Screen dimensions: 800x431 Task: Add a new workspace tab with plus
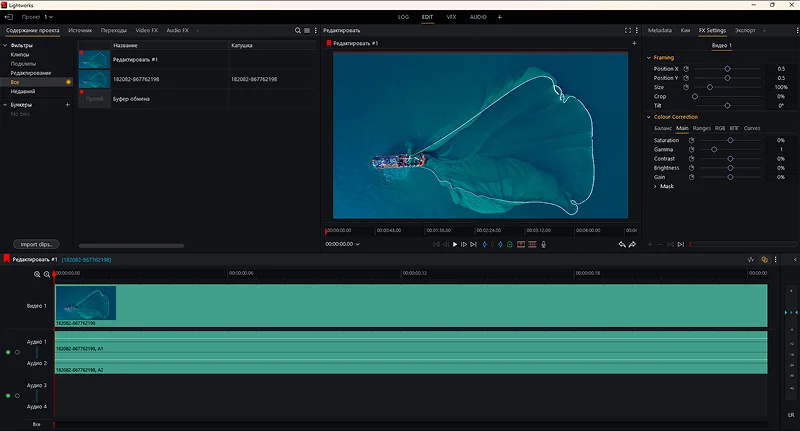pyautogui.click(x=499, y=17)
